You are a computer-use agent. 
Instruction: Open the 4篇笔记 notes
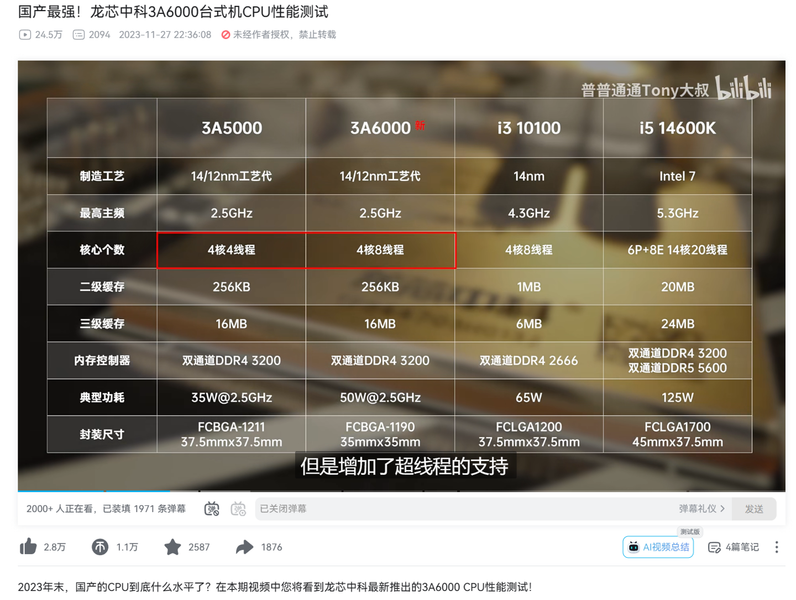click(734, 547)
